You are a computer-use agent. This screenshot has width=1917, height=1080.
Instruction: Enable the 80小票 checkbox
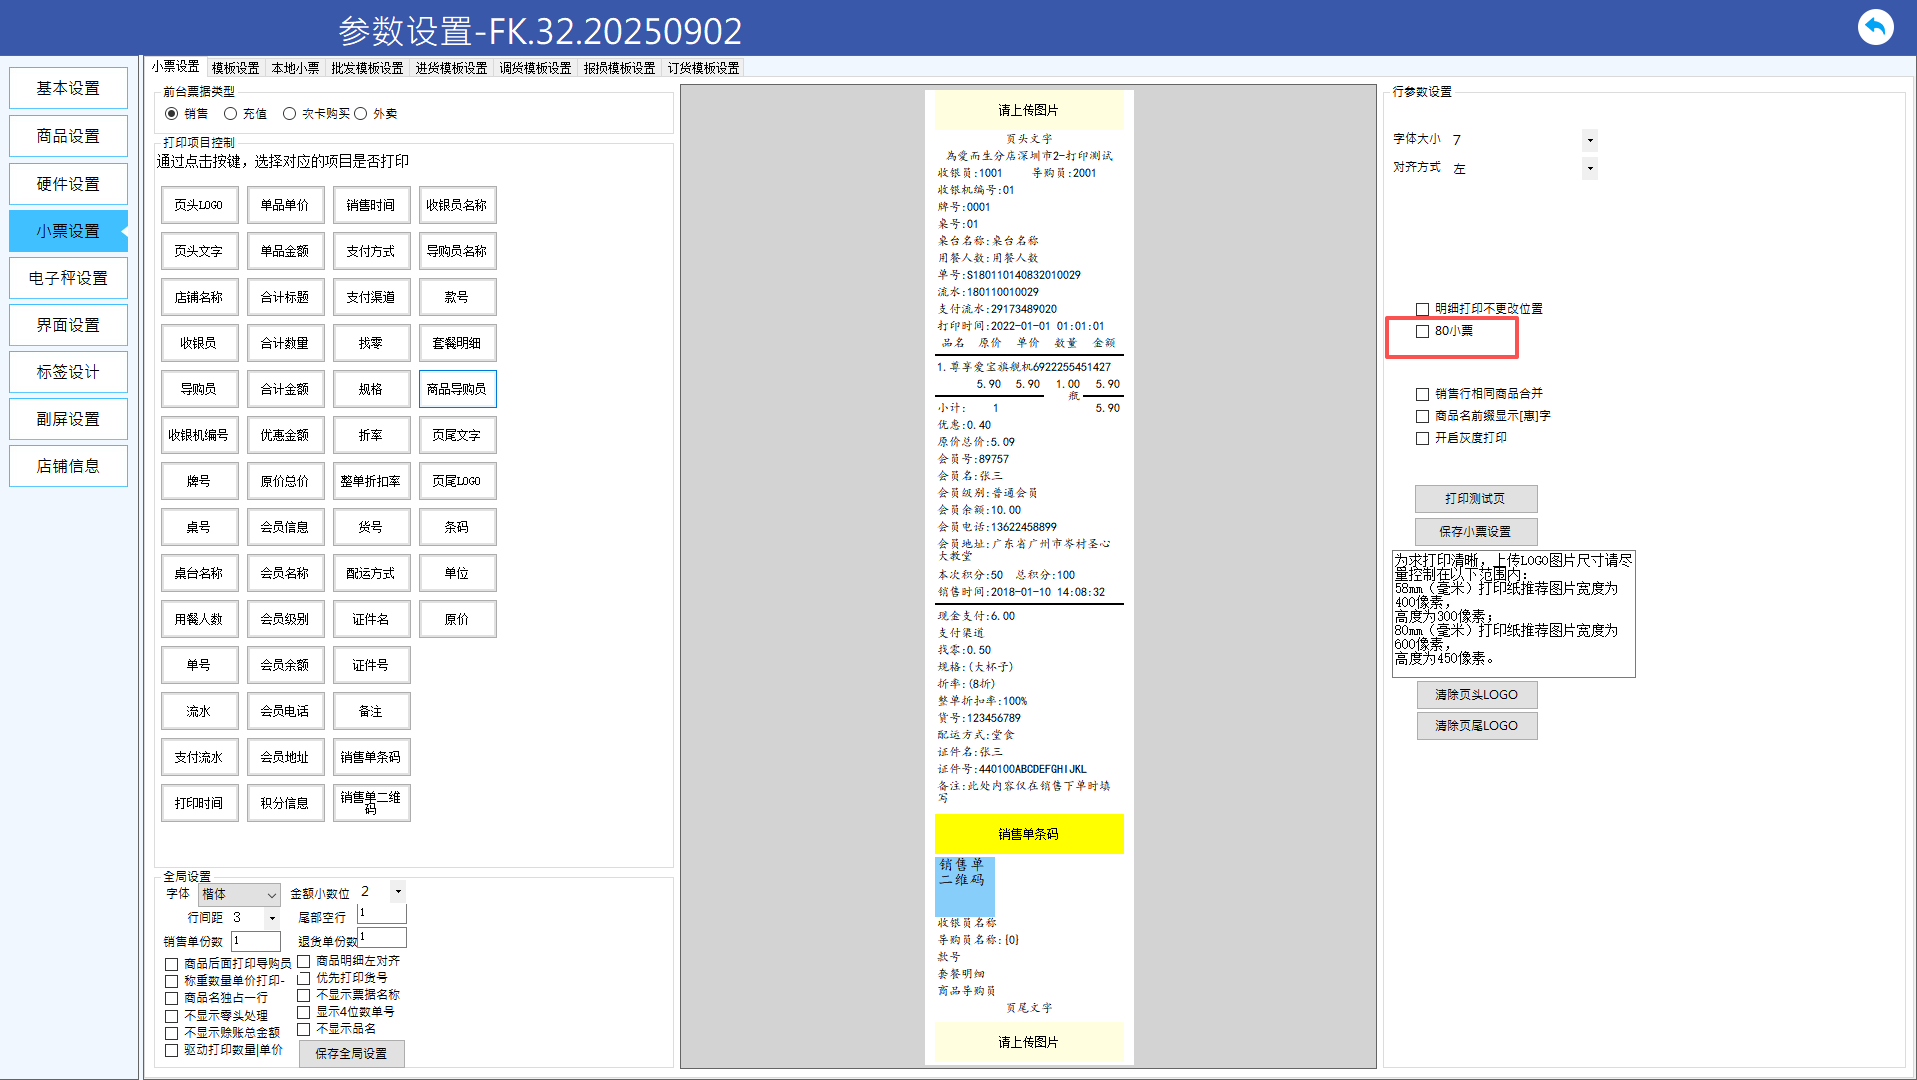click(1422, 331)
